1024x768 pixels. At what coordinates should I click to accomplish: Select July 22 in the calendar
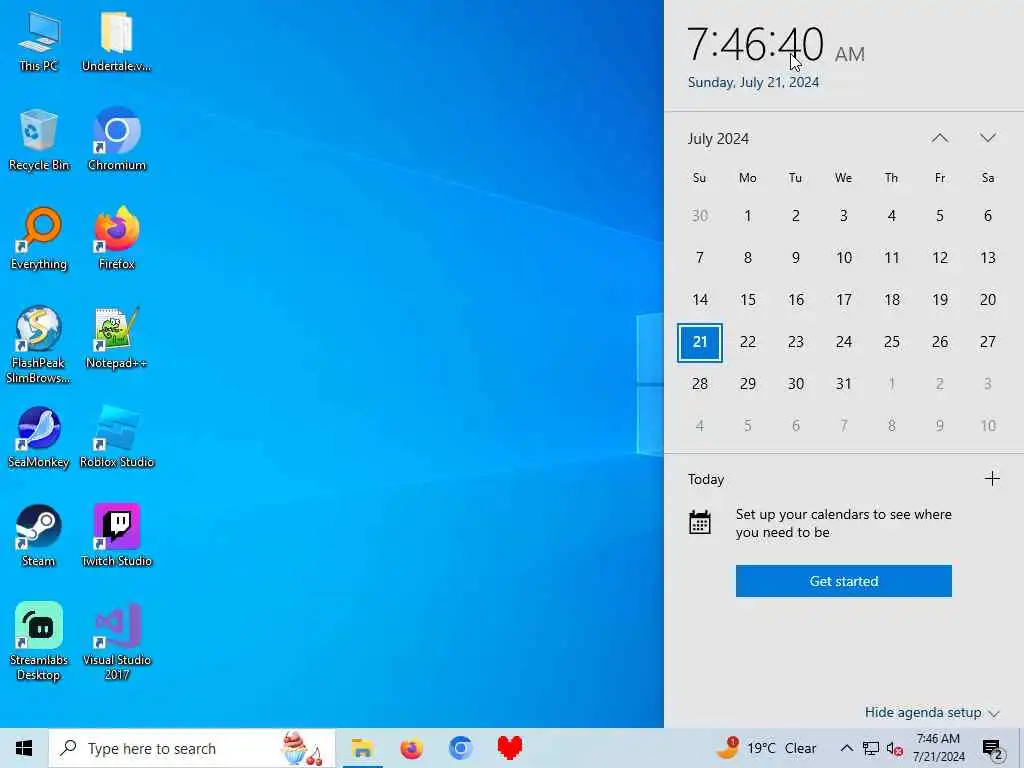click(748, 342)
